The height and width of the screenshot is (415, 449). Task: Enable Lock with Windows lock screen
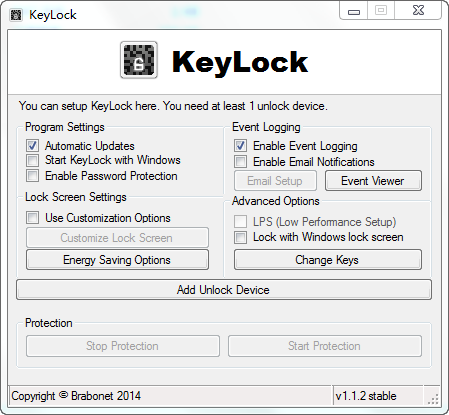[240, 237]
